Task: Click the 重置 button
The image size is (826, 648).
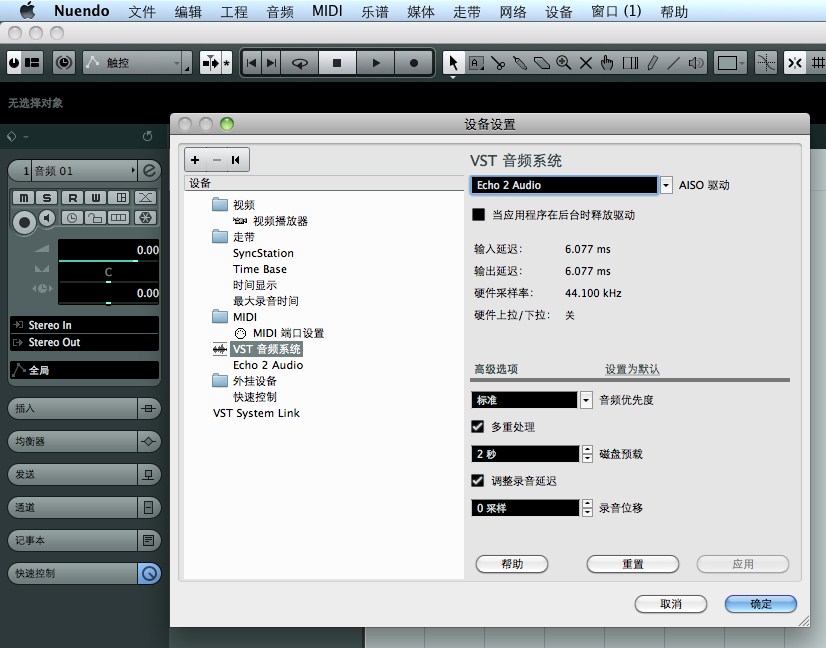Action: (x=633, y=564)
